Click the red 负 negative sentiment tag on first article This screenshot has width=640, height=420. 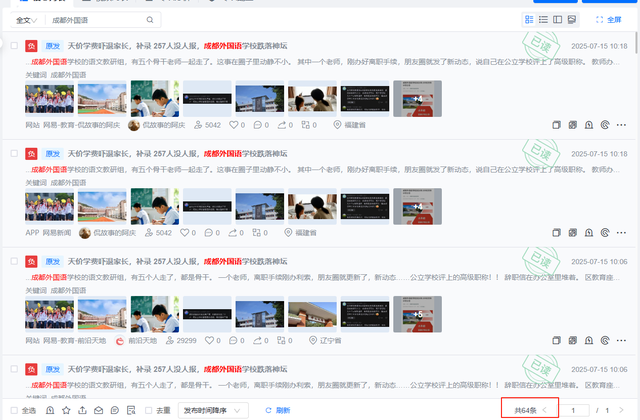pos(31,46)
